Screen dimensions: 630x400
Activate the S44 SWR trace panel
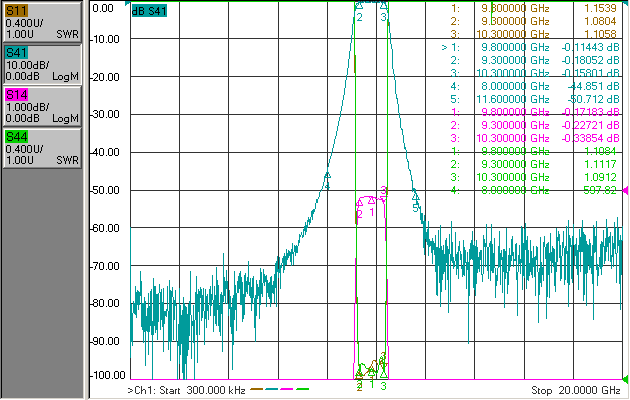(42, 148)
